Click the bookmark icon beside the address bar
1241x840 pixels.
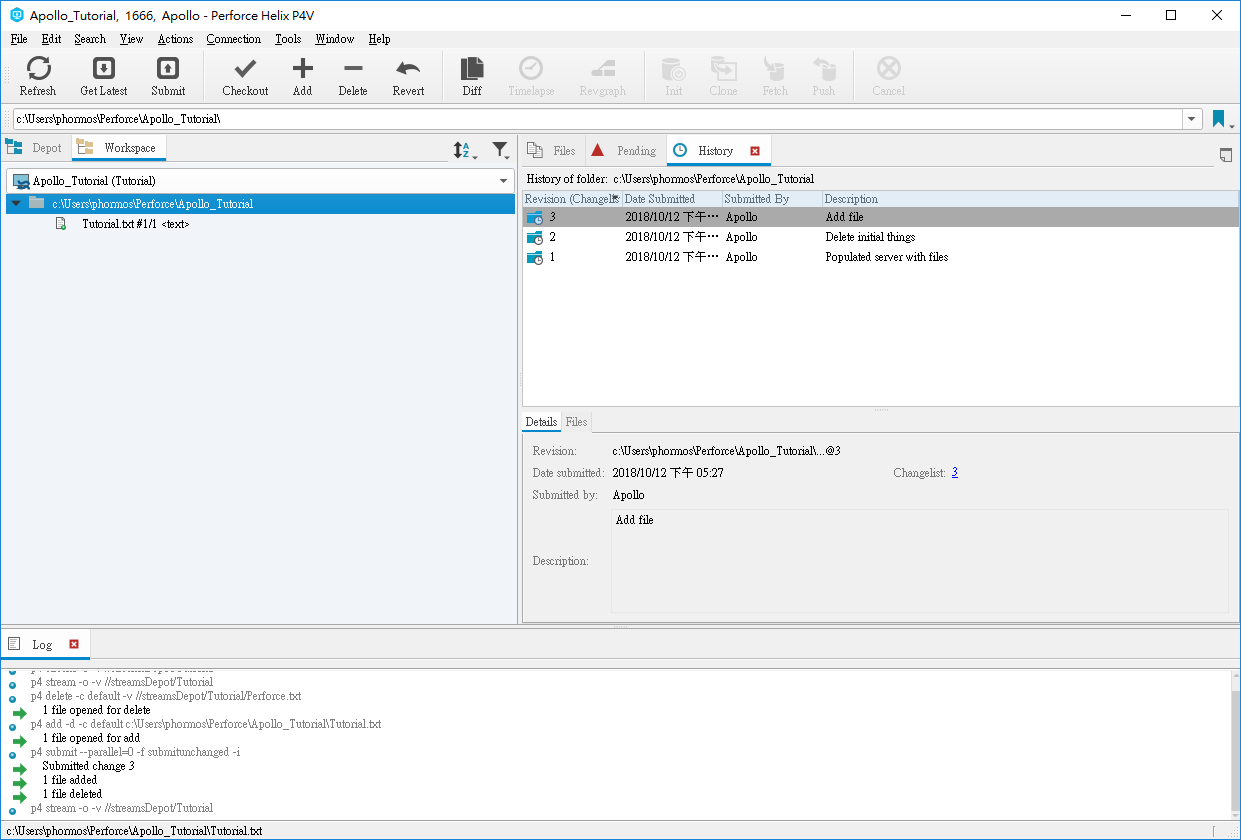point(1219,118)
